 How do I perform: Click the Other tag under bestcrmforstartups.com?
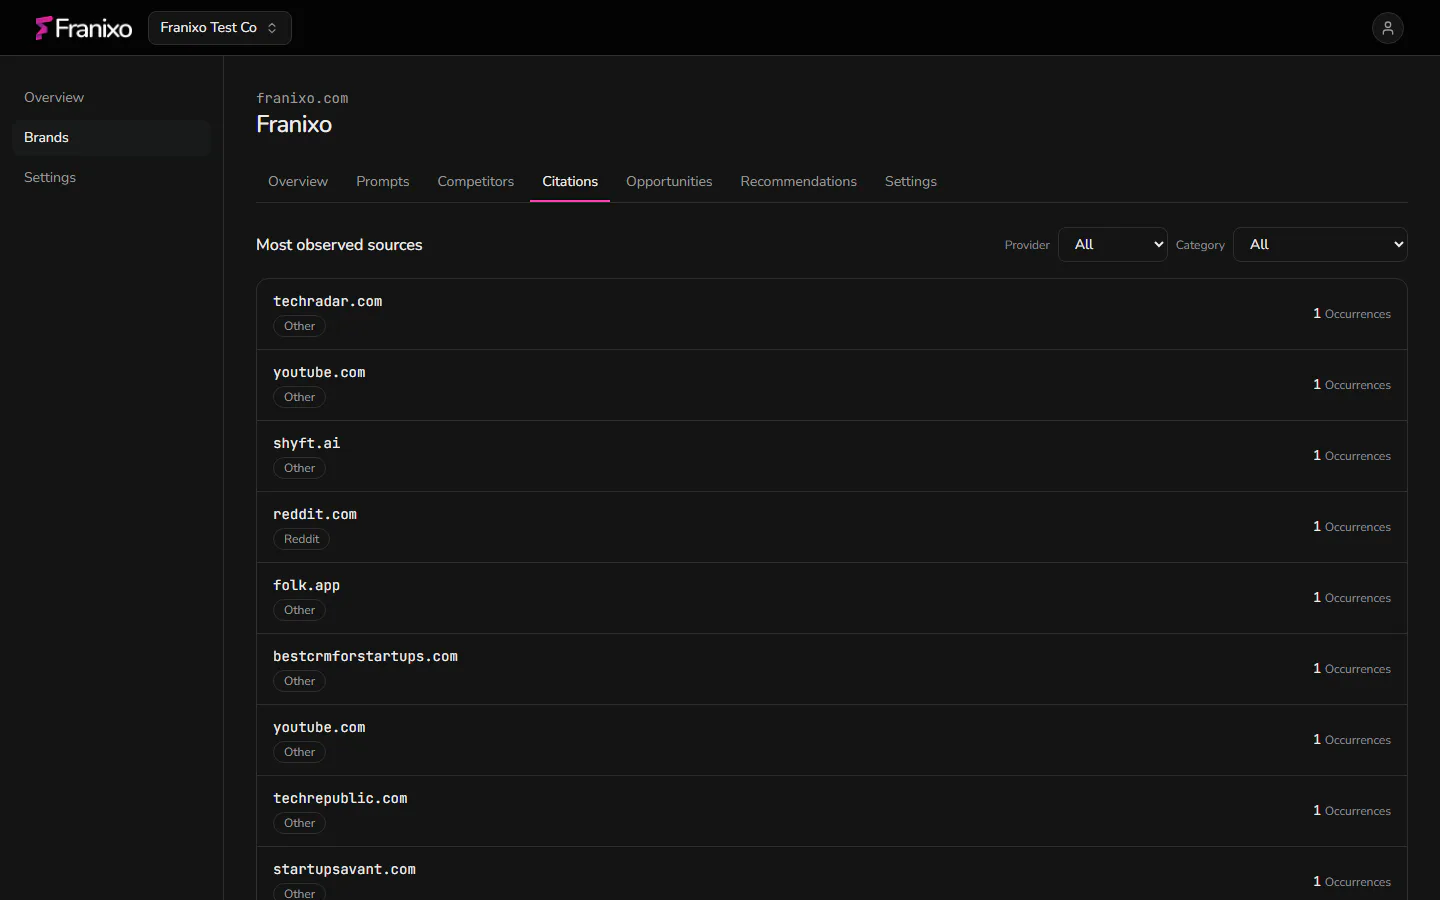(299, 681)
